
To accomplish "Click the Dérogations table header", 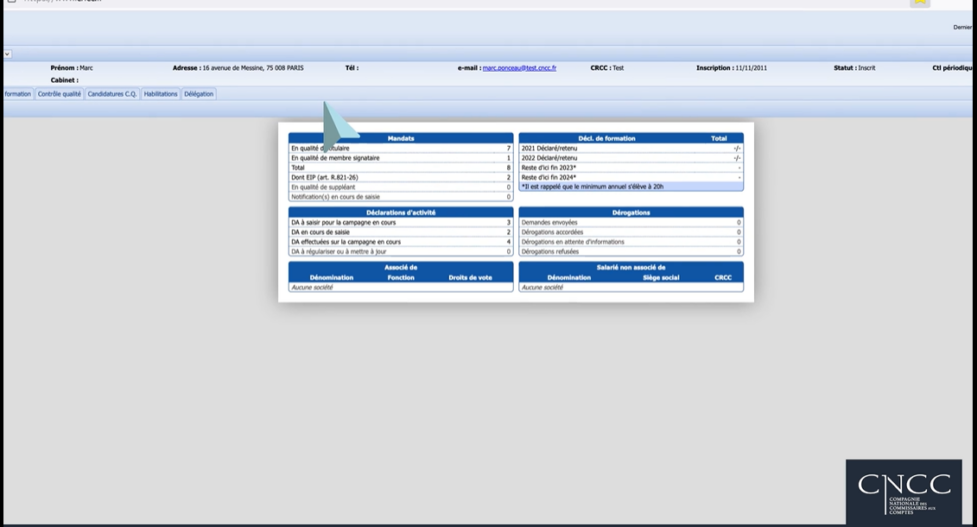I will pyautogui.click(x=631, y=212).
